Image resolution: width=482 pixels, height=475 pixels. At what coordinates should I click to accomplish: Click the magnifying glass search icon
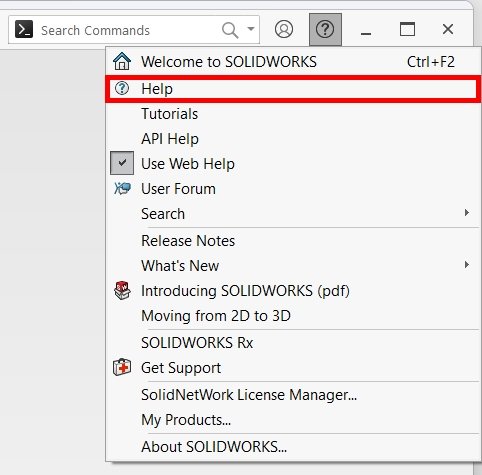point(230,30)
